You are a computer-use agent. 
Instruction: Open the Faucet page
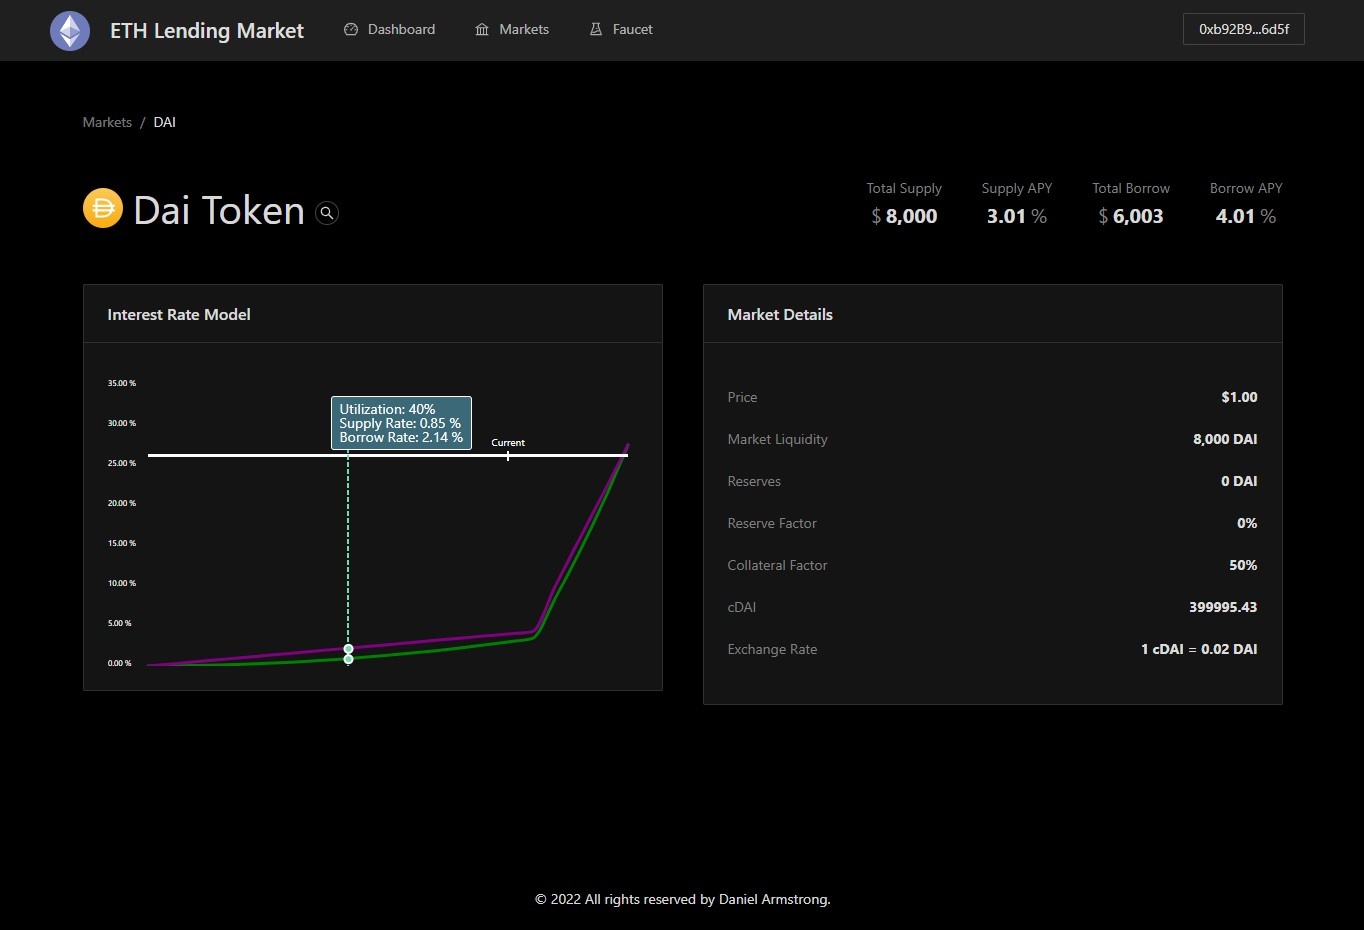pos(632,30)
